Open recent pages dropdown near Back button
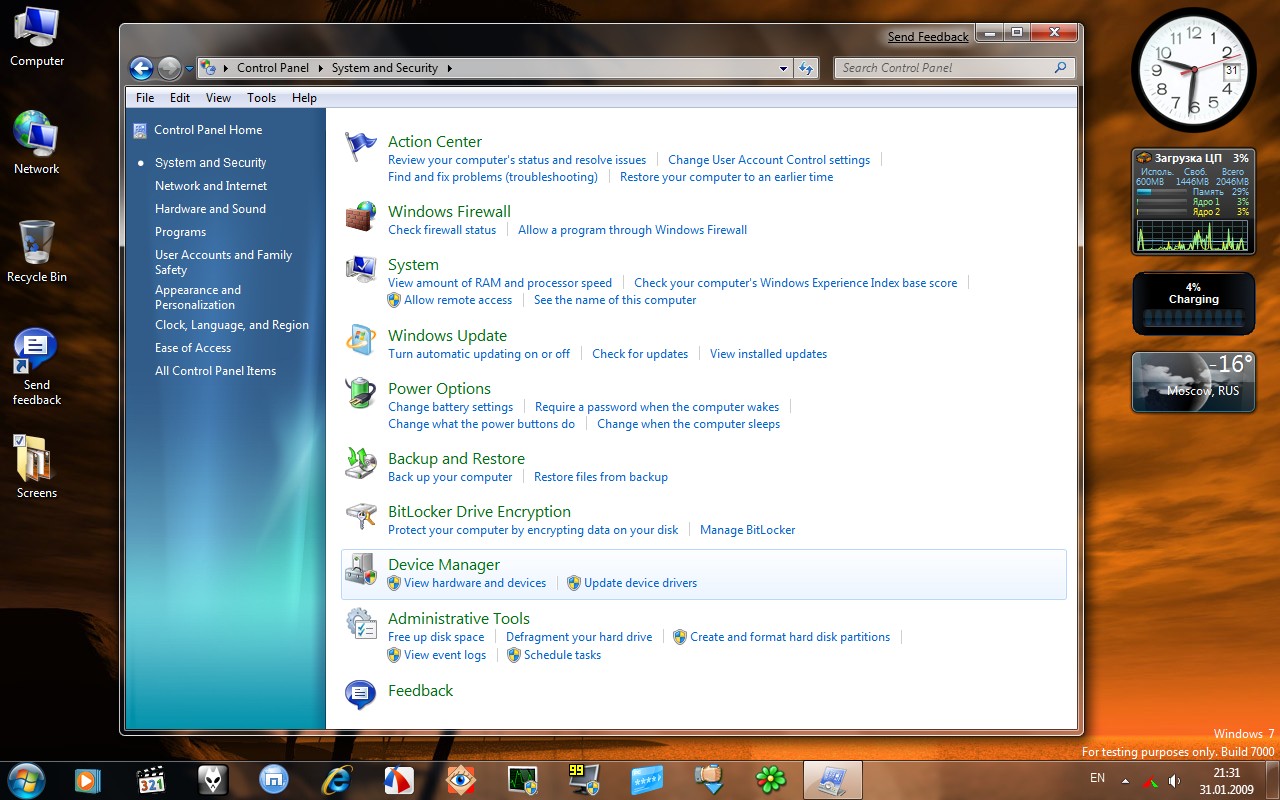 coord(190,69)
